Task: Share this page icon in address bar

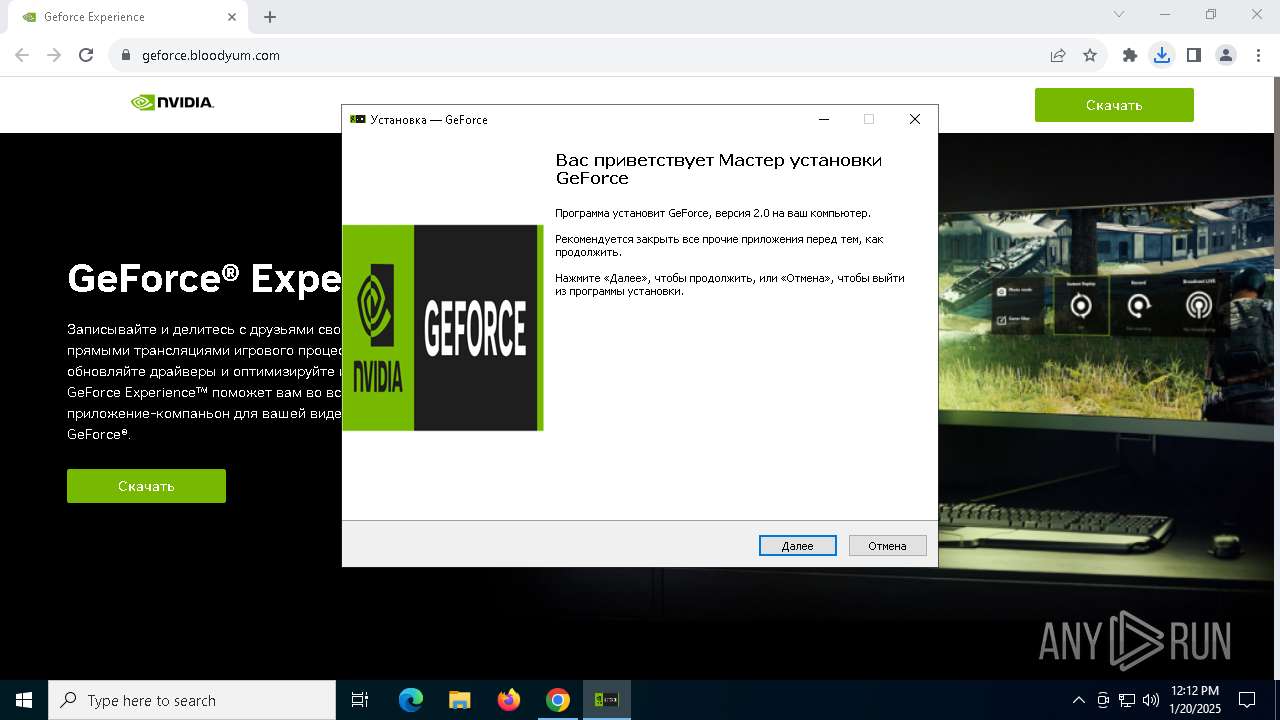Action: coord(1058,56)
